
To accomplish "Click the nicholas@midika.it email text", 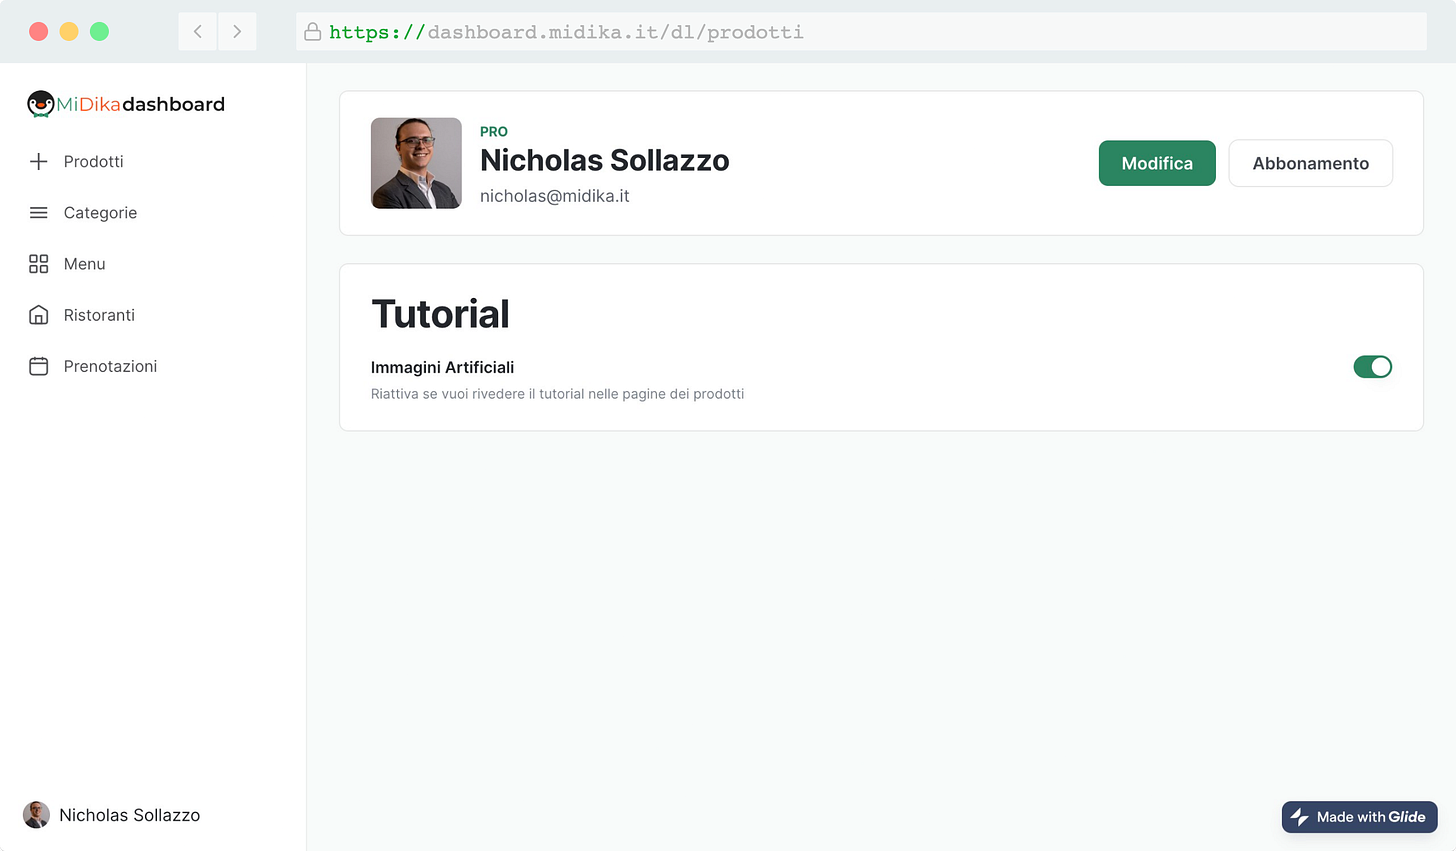I will tap(555, 196).
